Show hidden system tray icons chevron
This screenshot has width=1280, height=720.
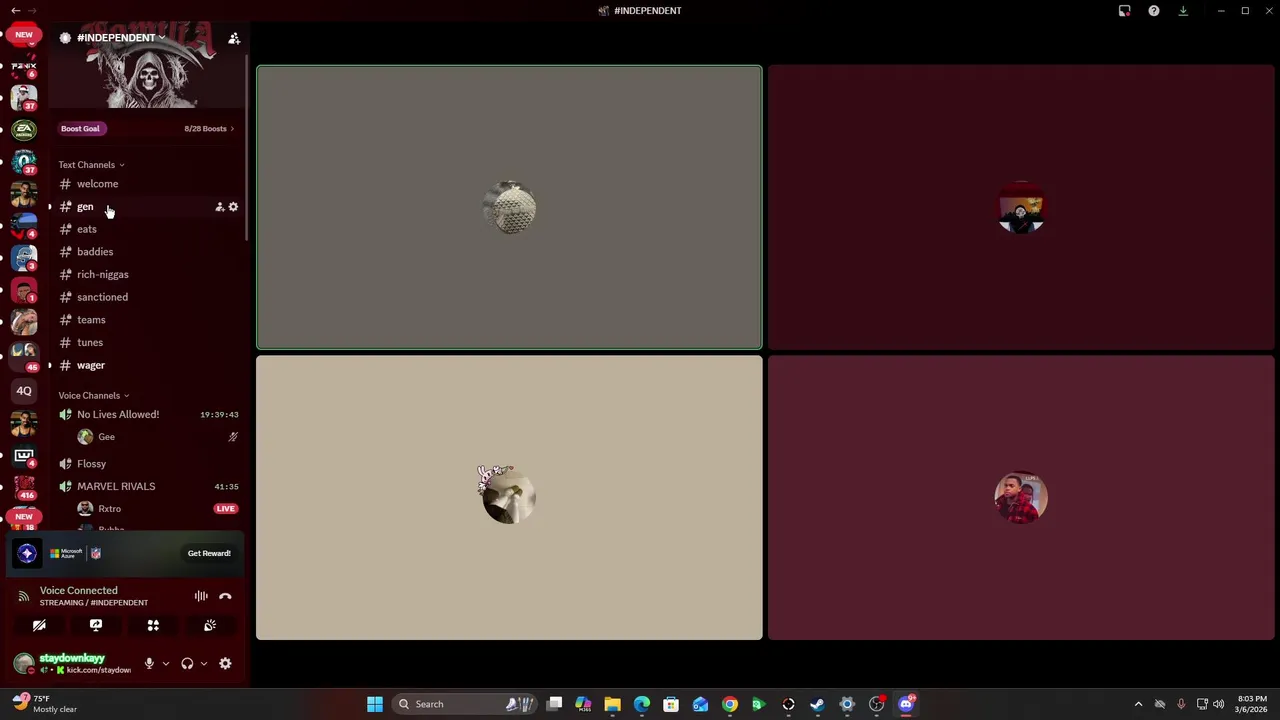[1138, 704]
